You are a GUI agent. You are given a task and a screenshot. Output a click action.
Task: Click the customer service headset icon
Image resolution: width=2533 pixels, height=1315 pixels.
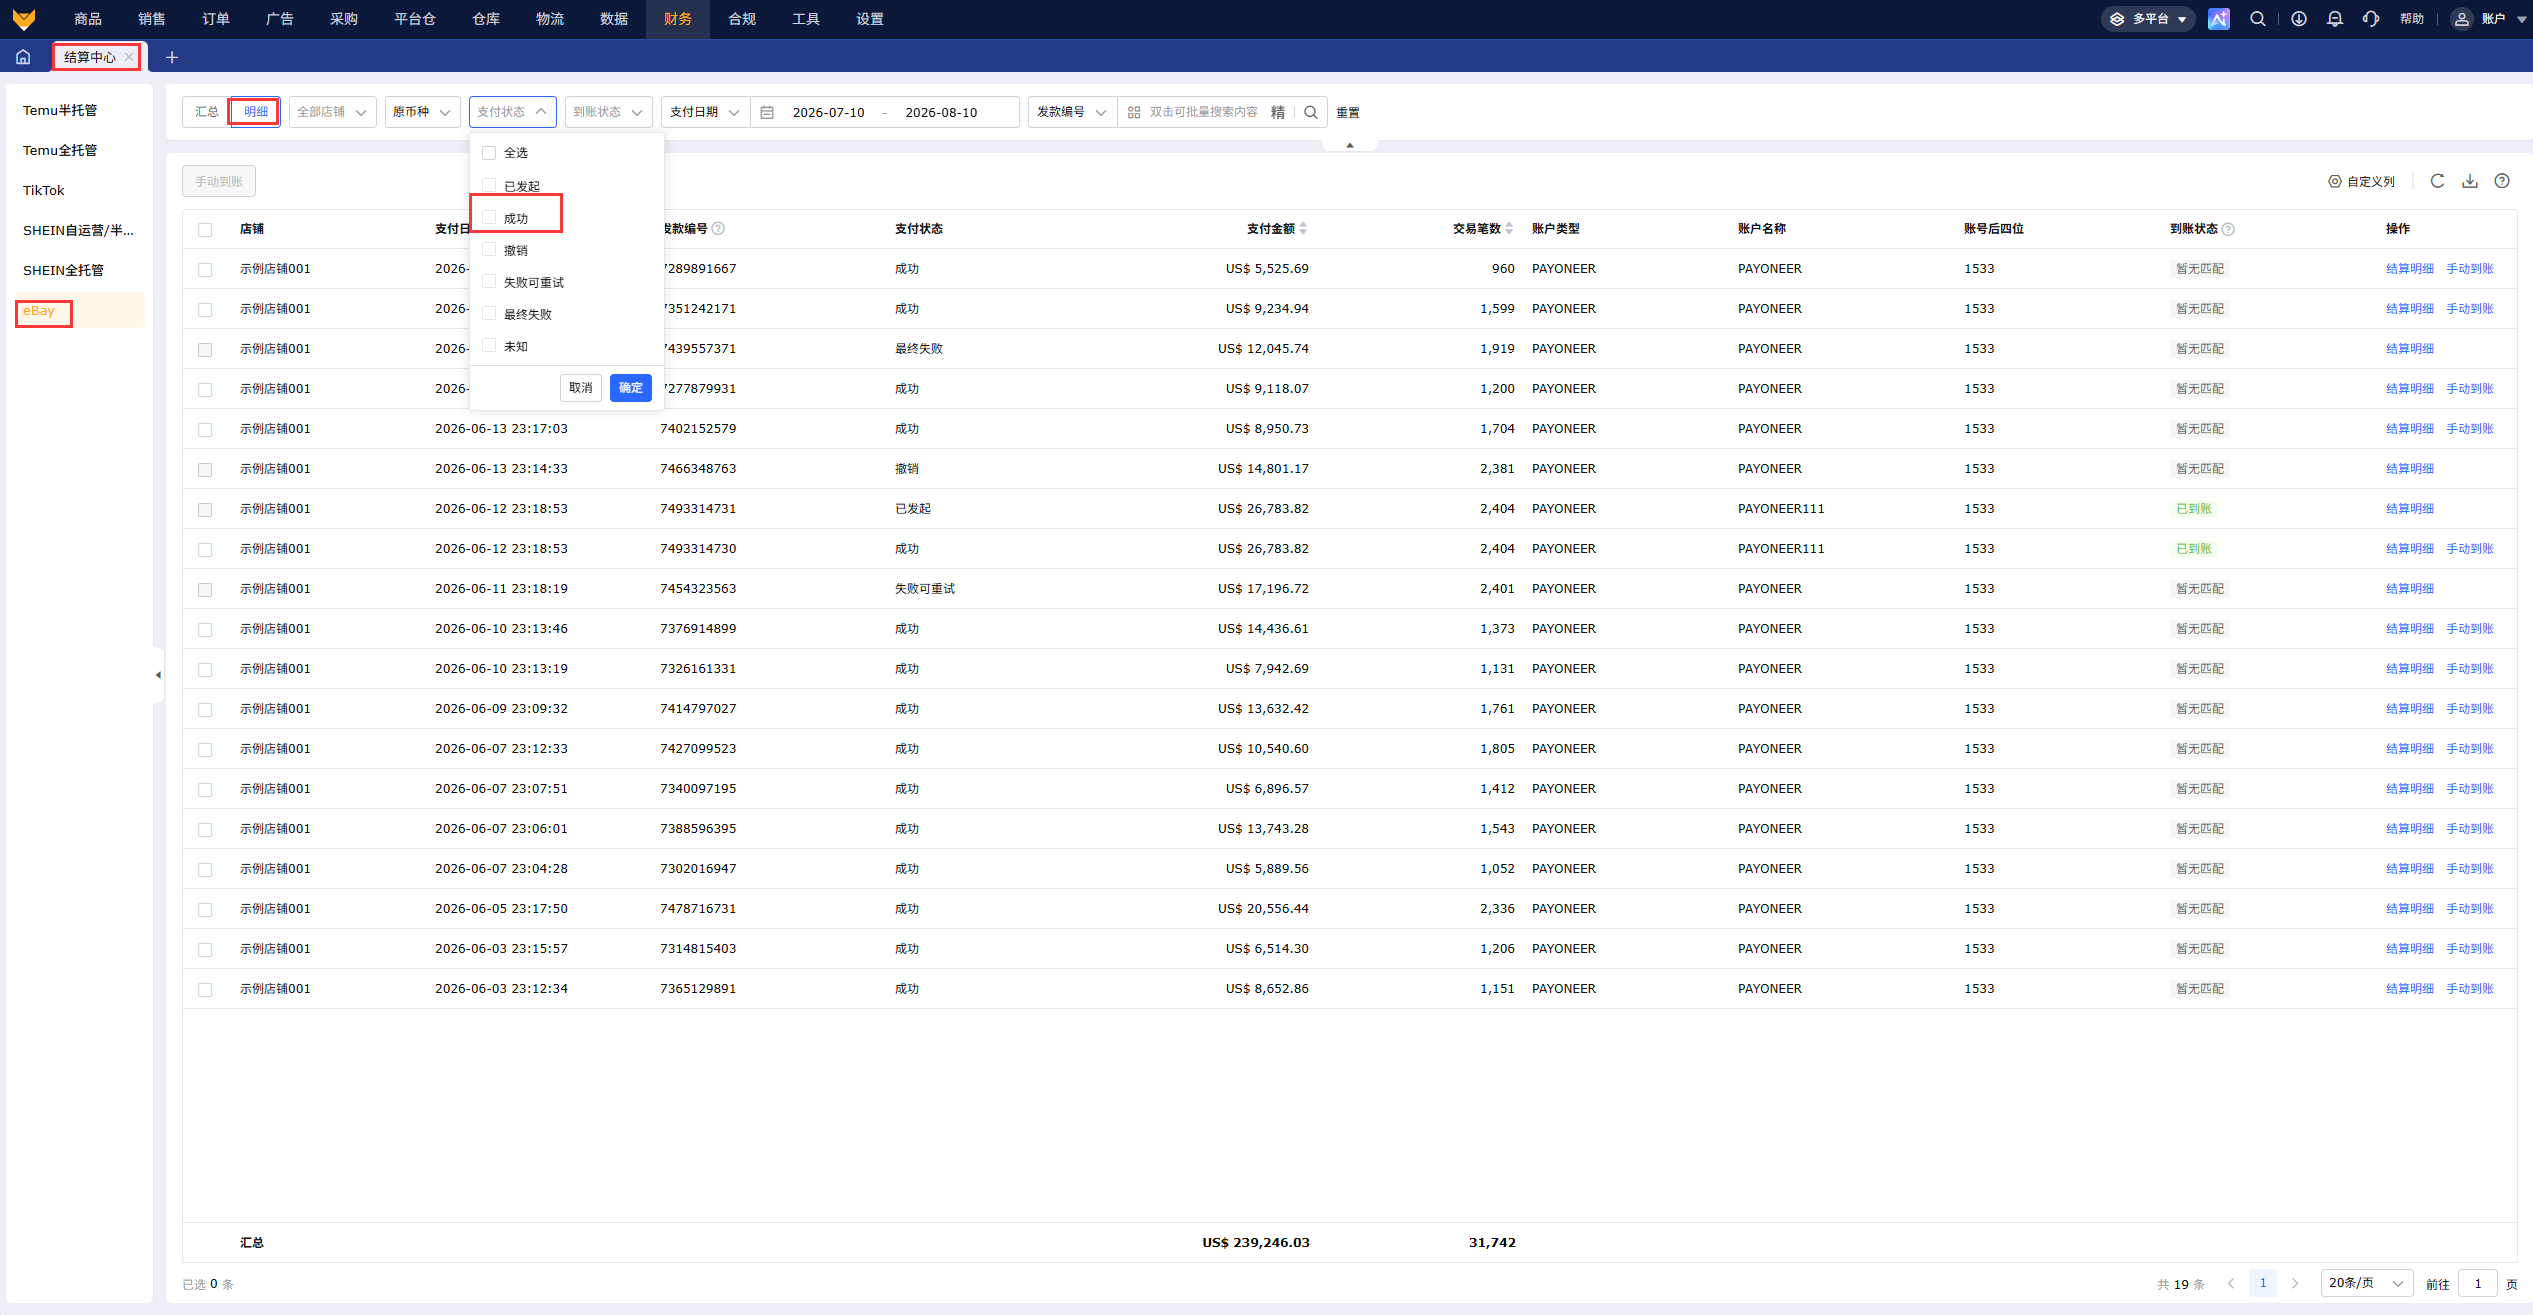coord(2371,19)
